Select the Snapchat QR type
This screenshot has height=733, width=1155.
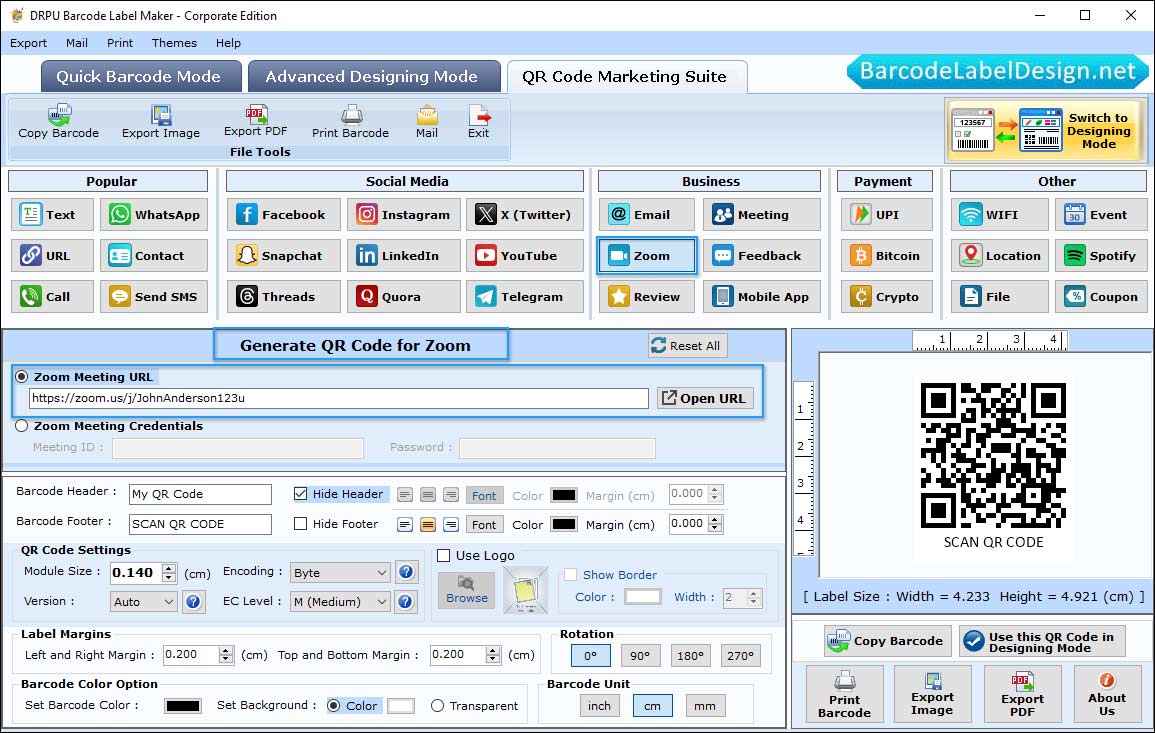[x=284, y=256]
